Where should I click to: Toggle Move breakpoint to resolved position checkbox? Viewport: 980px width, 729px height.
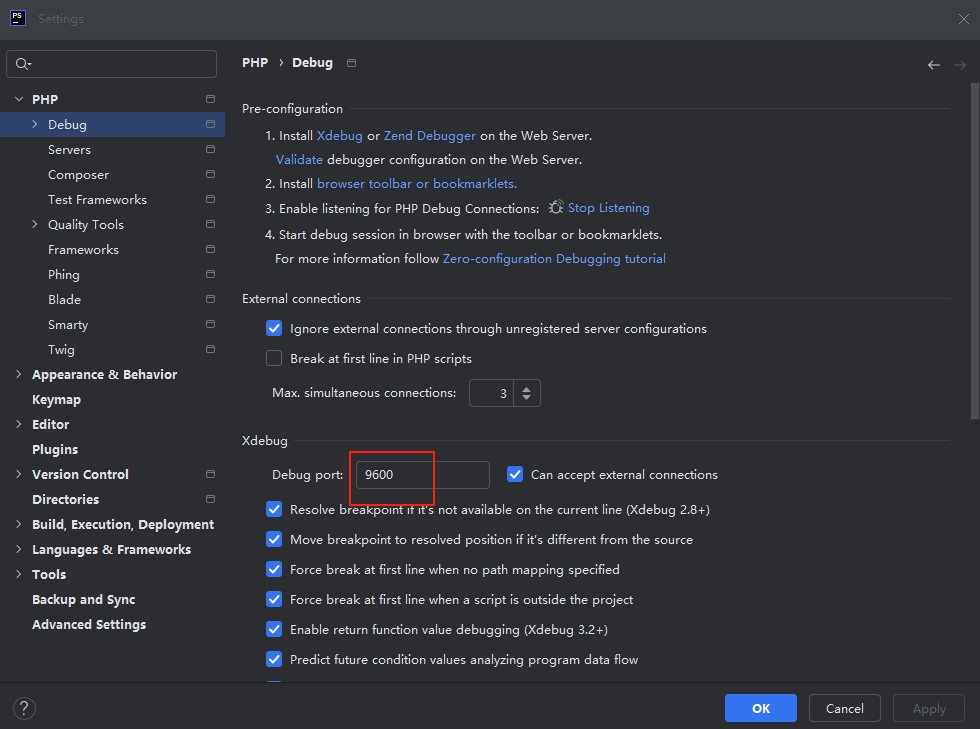pos(274,540)
